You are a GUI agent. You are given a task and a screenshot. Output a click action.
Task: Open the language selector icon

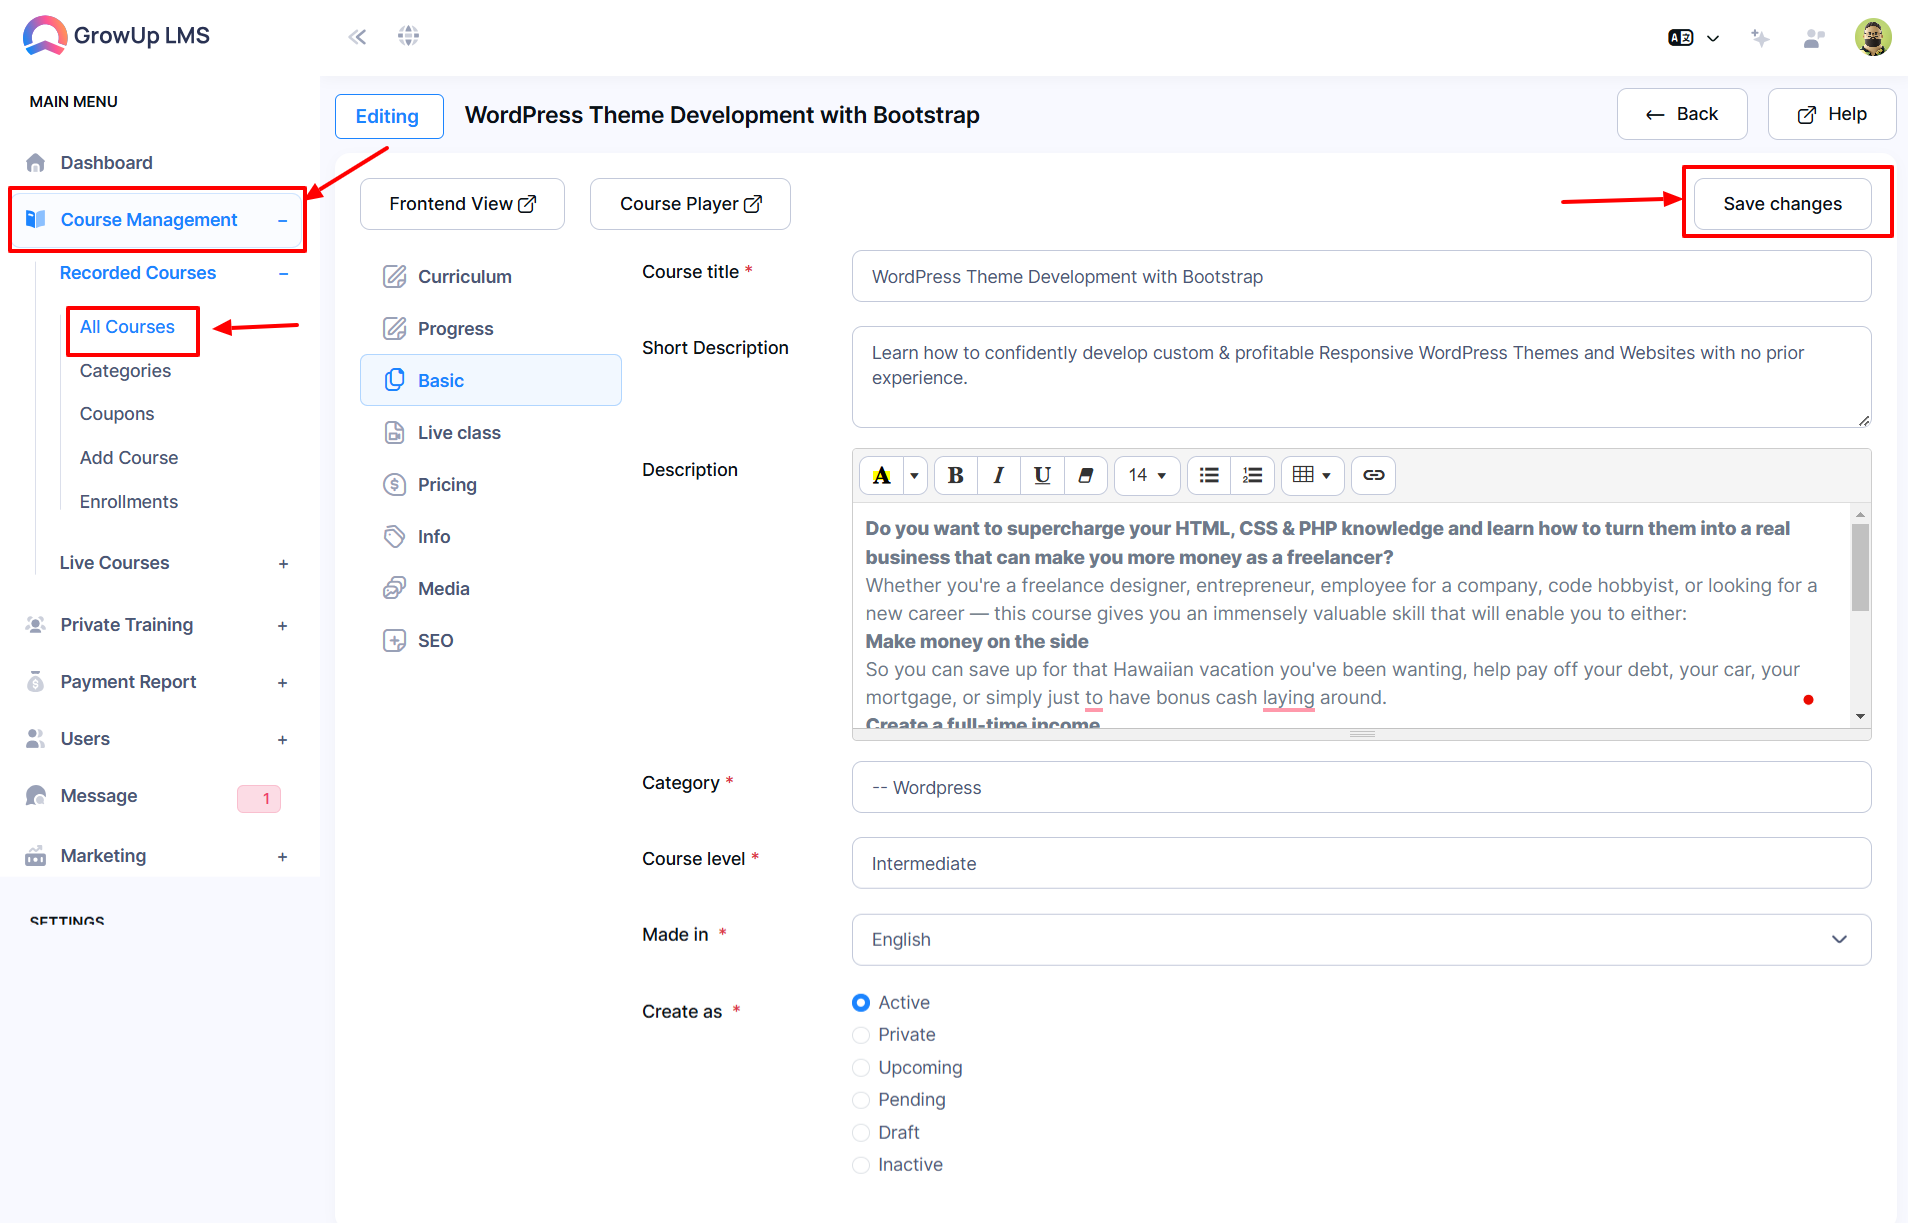pyautogui.click(x=1693, y=38)
